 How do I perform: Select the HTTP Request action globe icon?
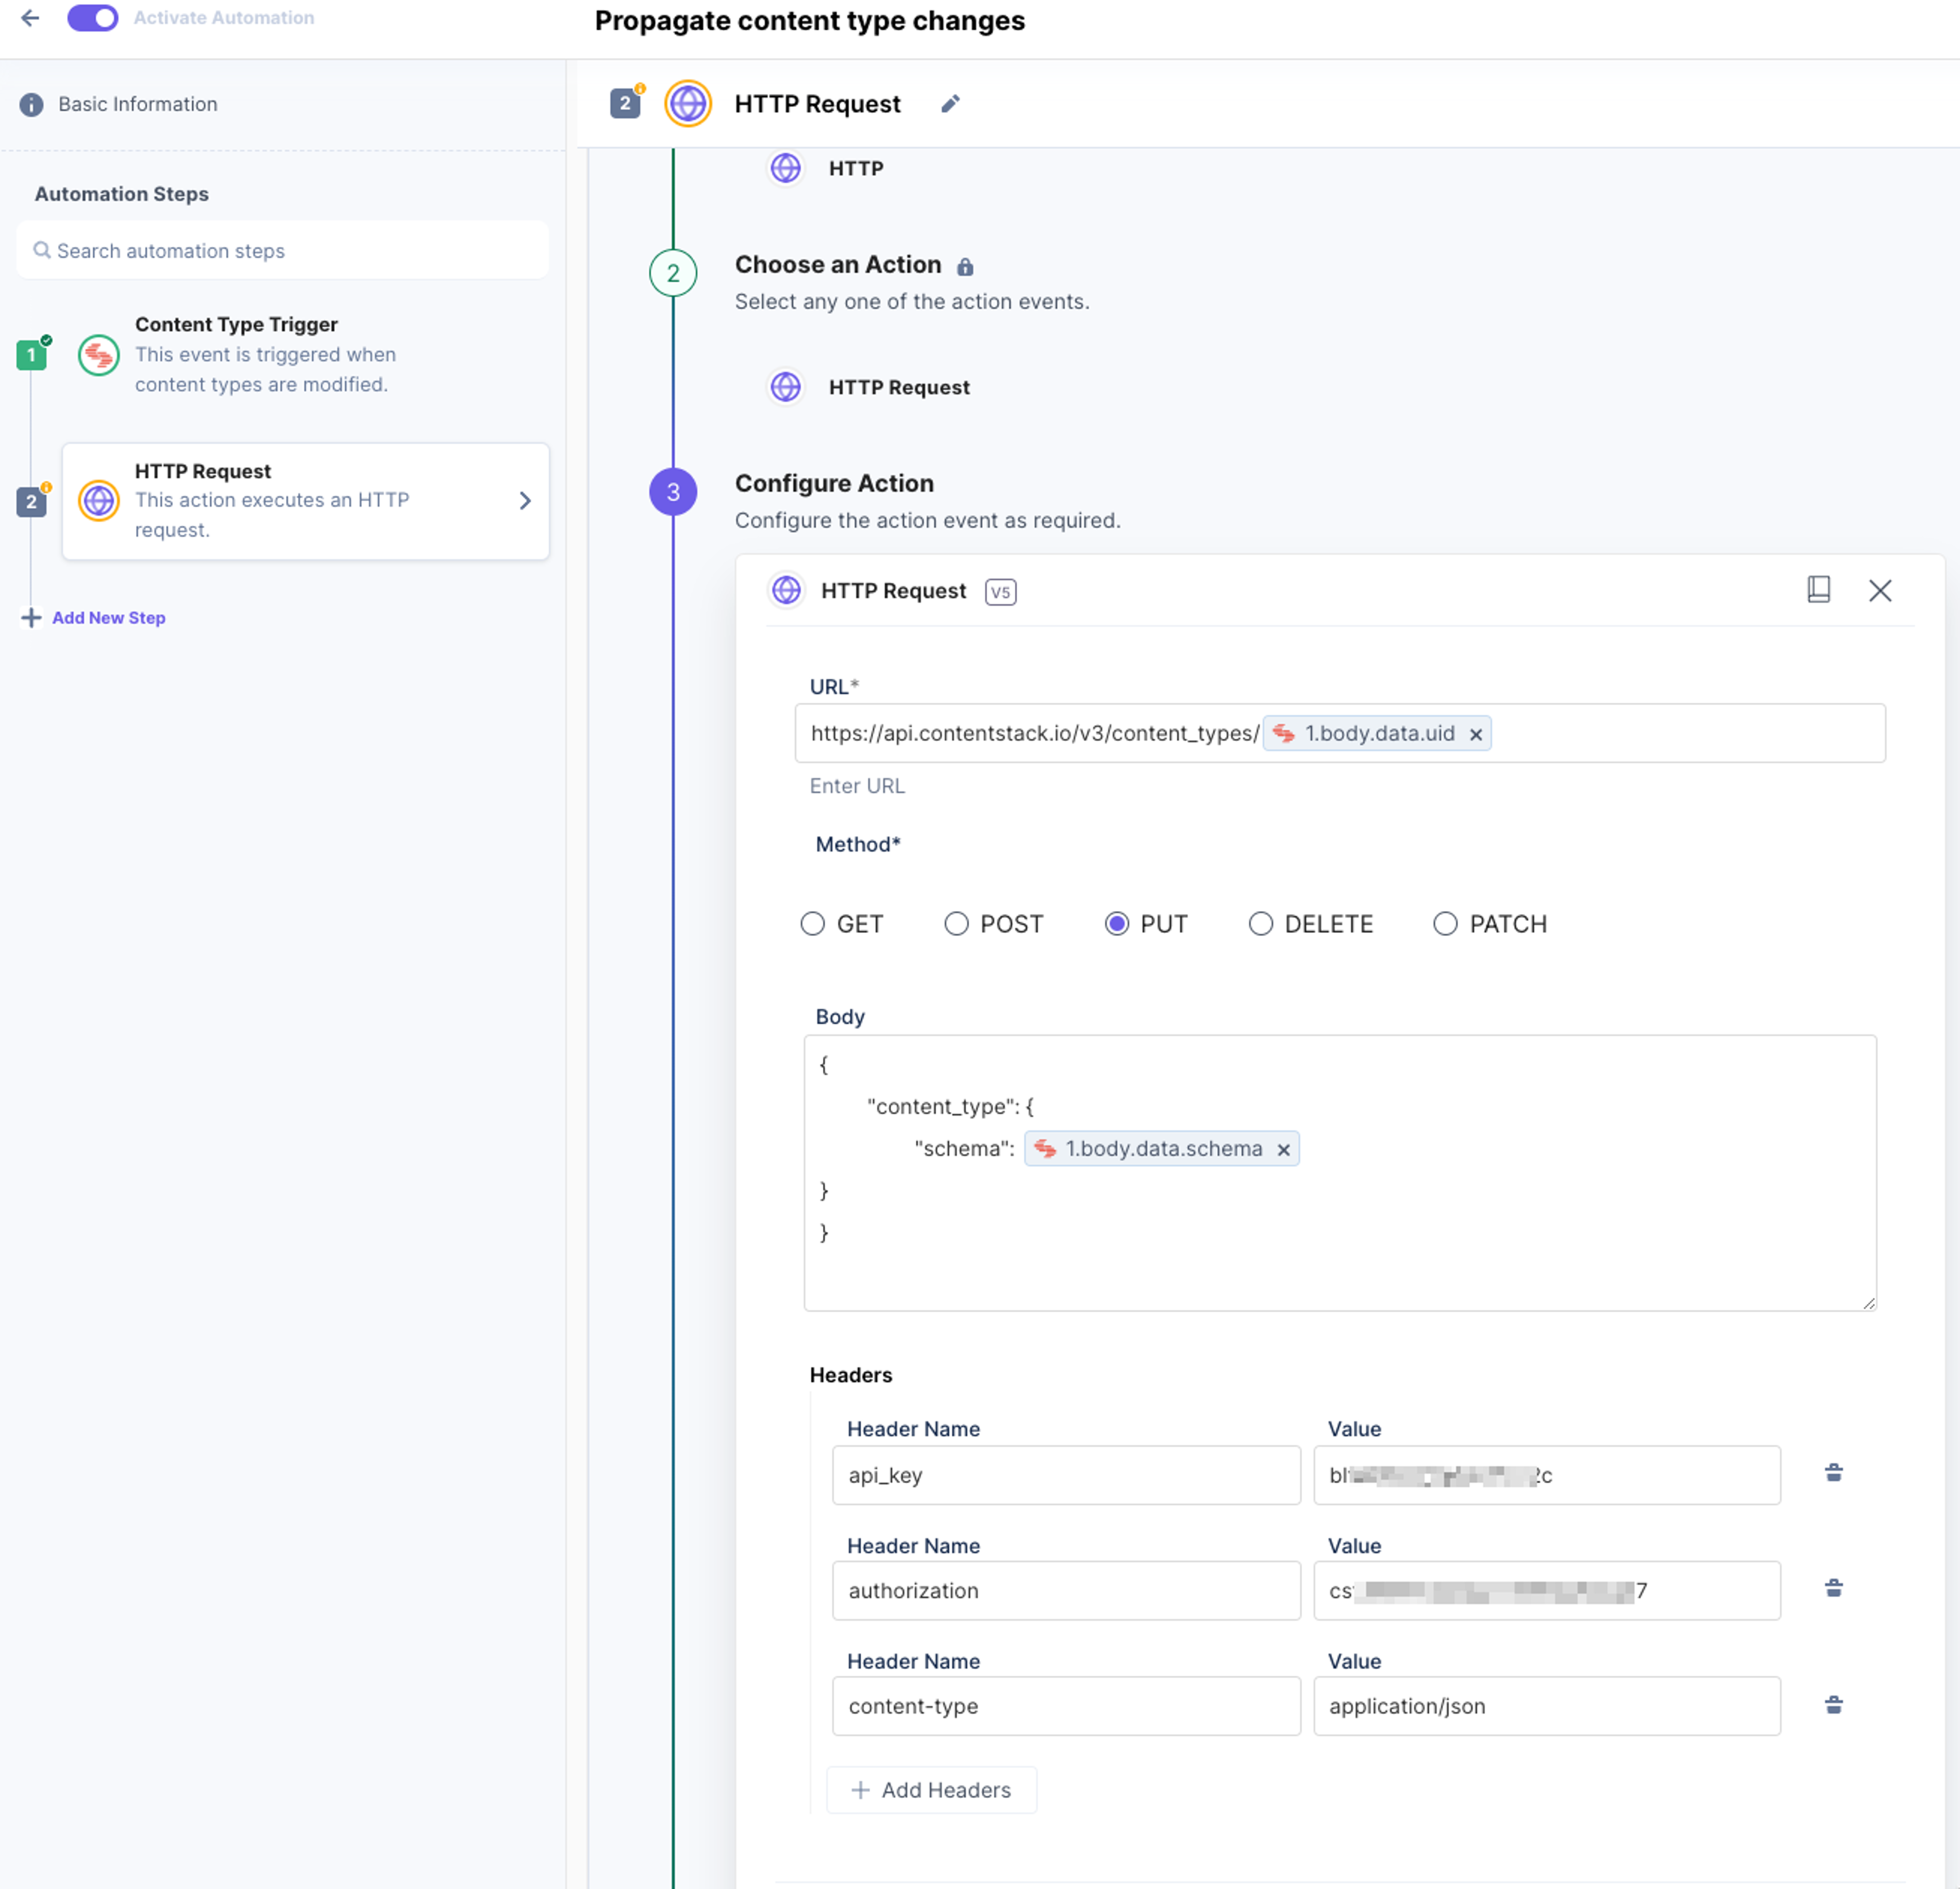(786, 387)
